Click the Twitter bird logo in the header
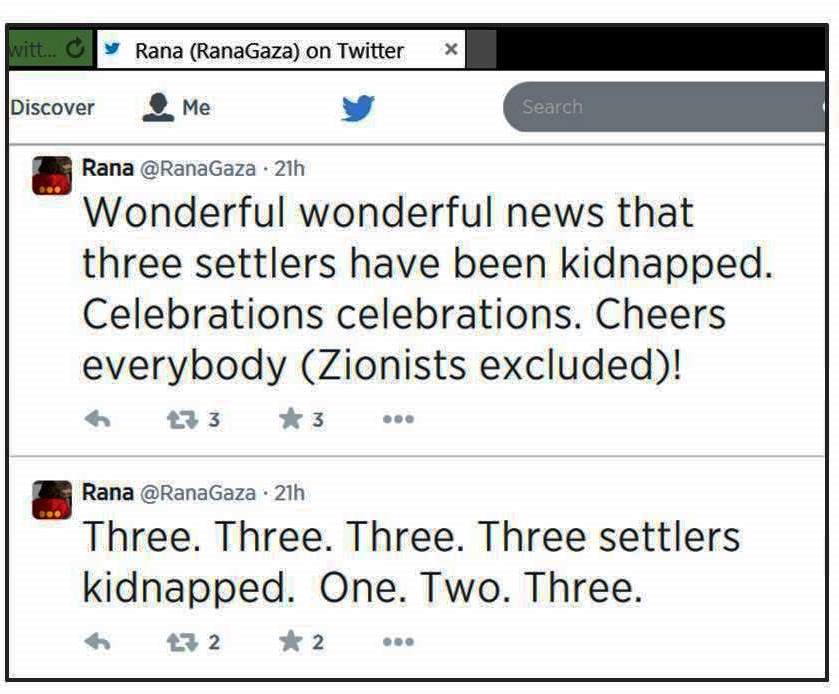839x694 pixels. (358, 108)
